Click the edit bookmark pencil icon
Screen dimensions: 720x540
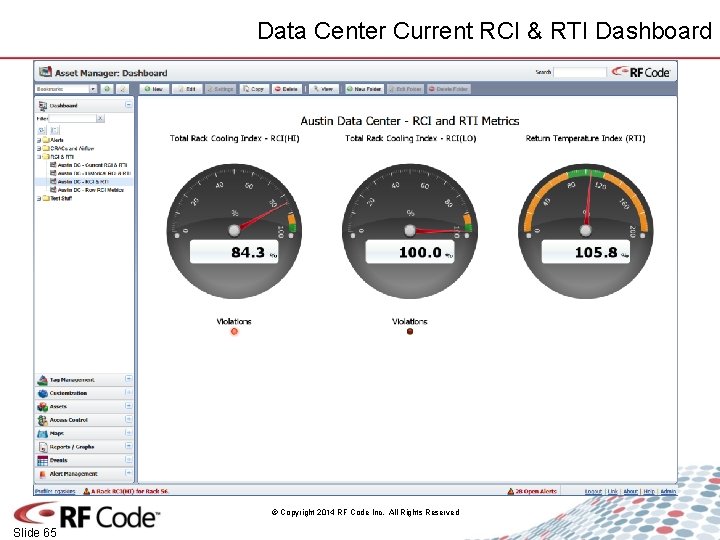click(123, 89)
